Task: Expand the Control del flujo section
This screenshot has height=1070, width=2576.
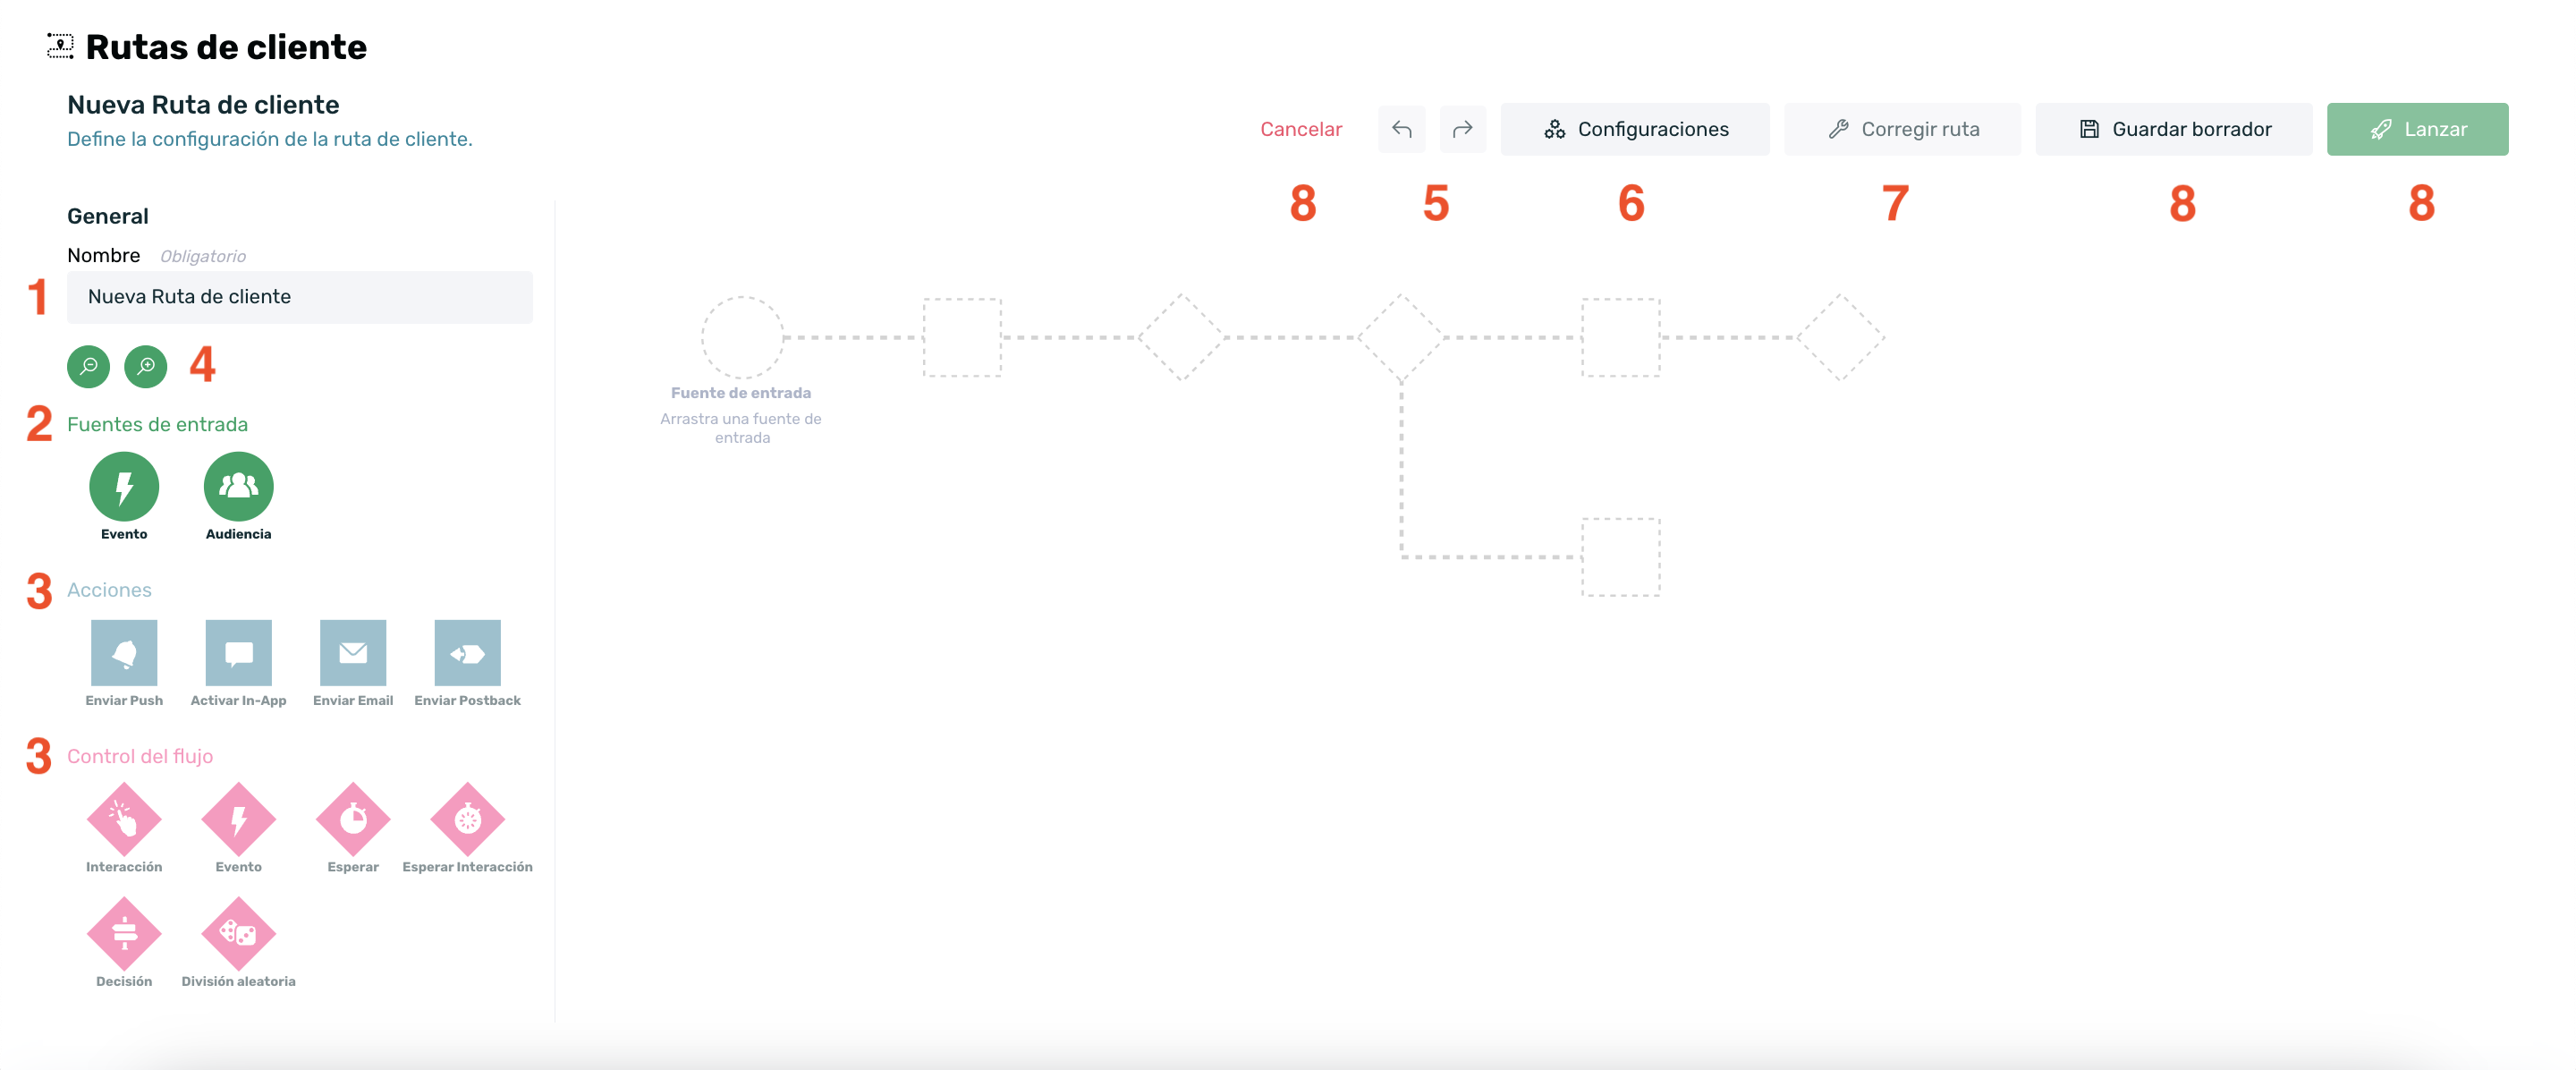Action: (140, 754)
